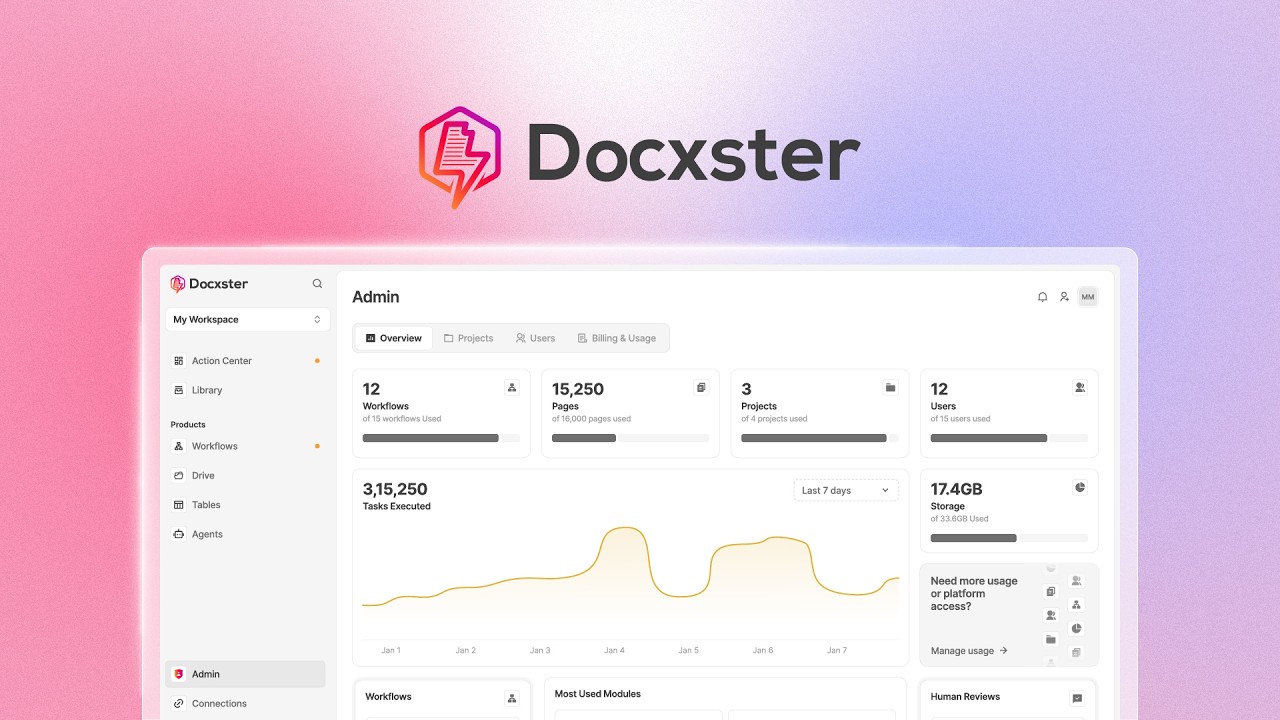Click the chat icon on Human Reviews panel
Image resolution: width=1280 pixels, height=720 pixels.
click(1077, 698)
